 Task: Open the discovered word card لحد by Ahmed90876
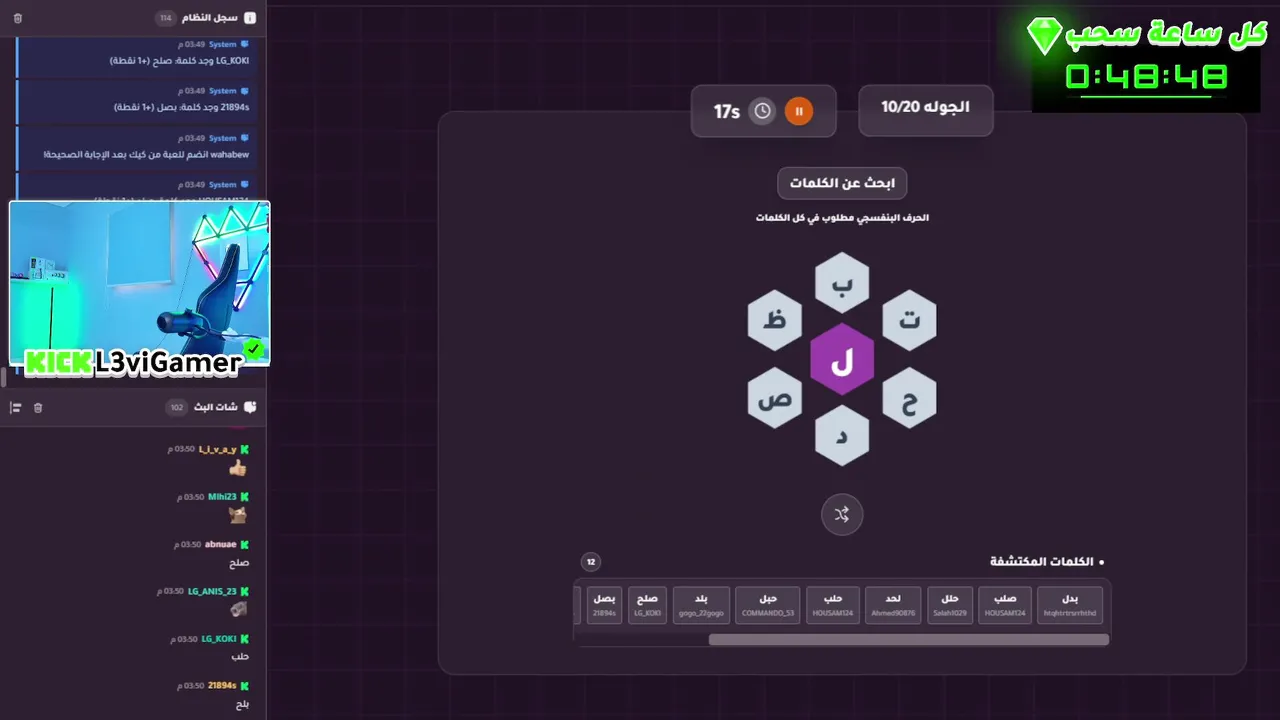point(893,605)
